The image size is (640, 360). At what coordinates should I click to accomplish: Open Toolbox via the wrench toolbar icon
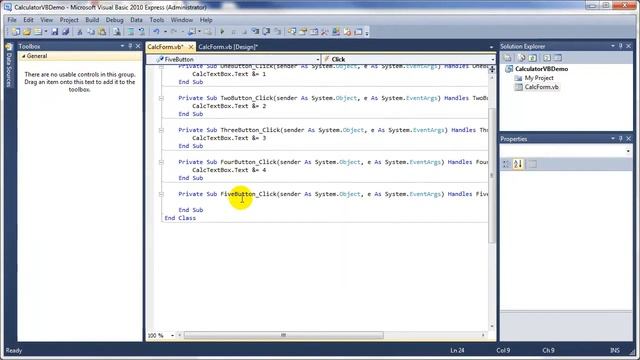pyautogui.click(x=325, y=32)
